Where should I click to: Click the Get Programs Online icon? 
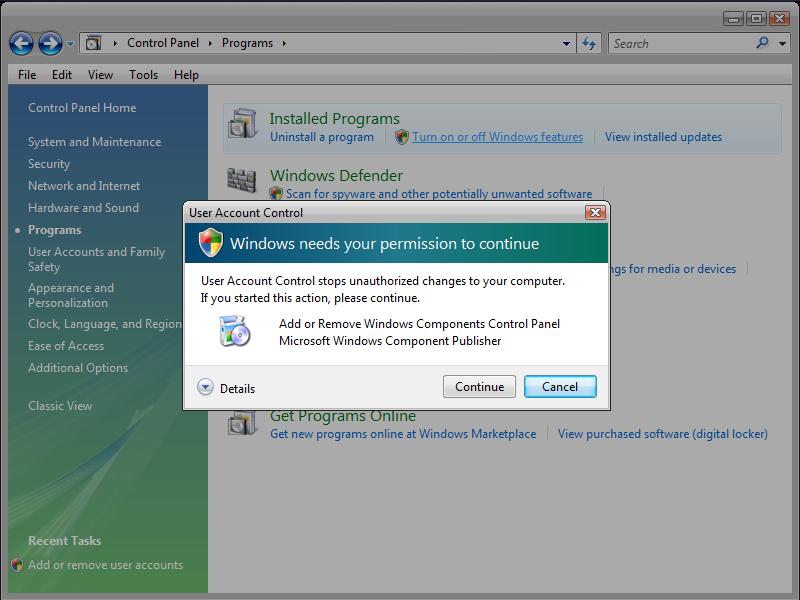point(242,423)
